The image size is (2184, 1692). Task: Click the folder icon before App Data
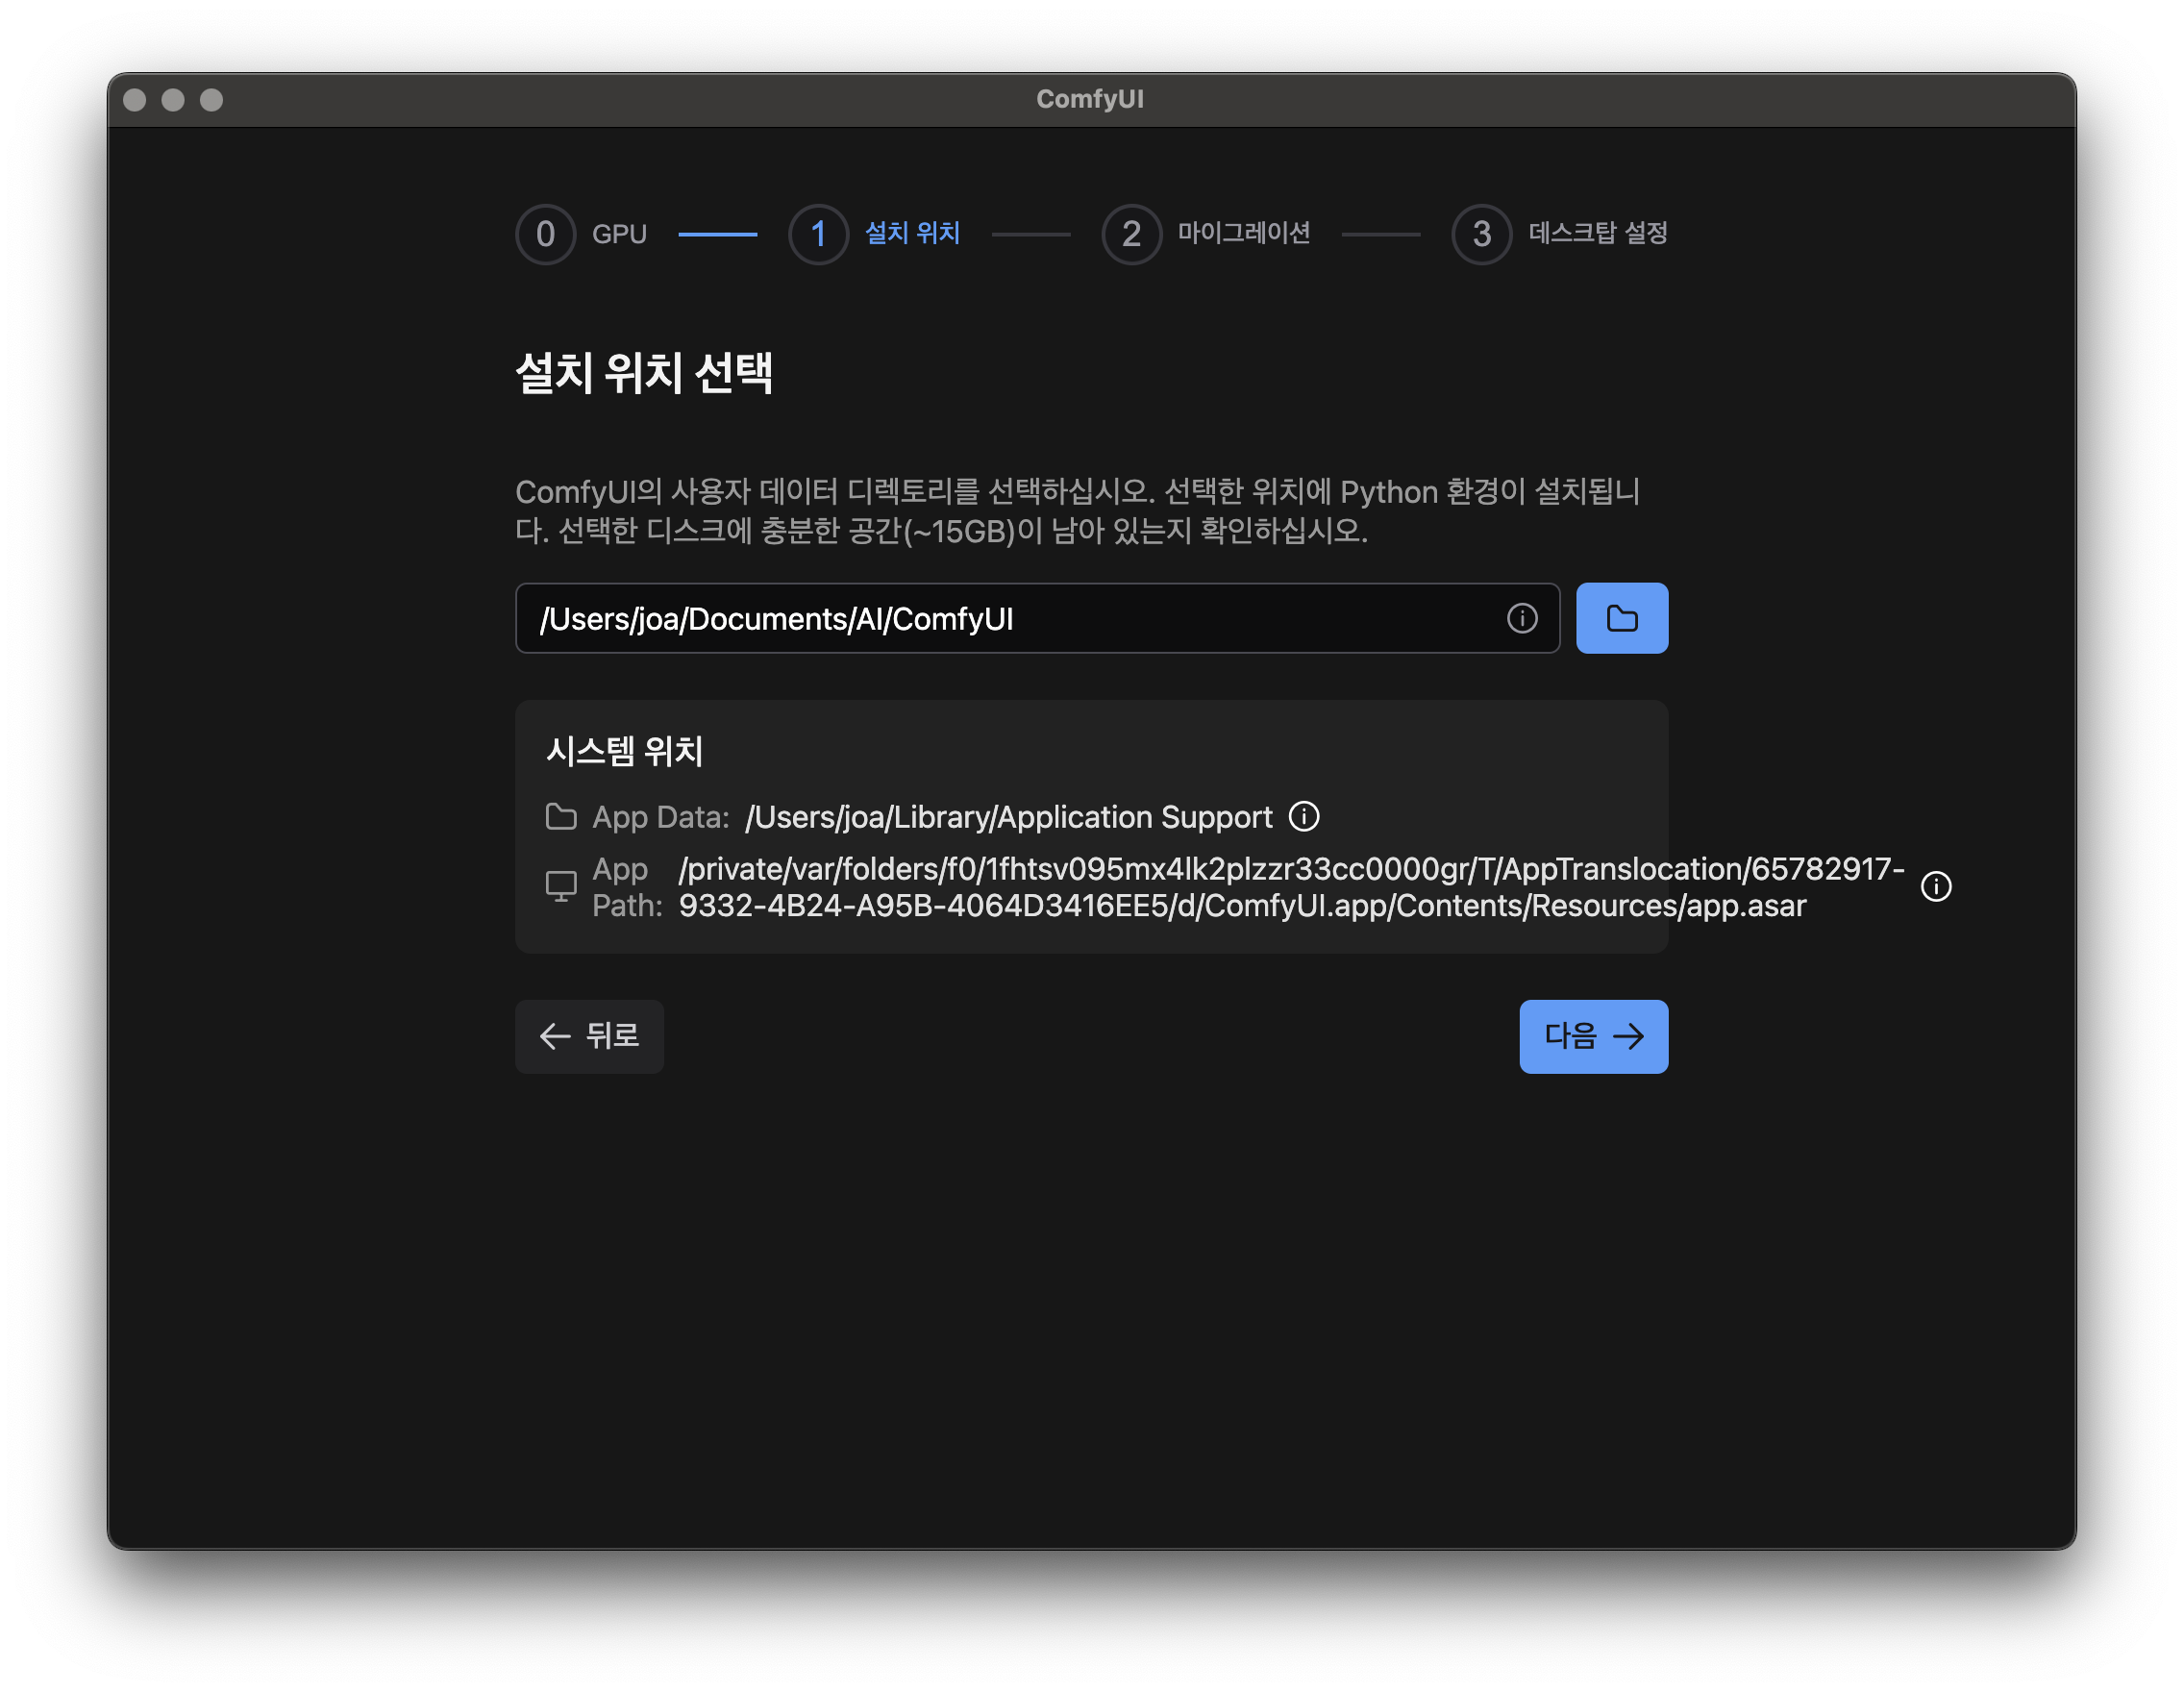561,816
